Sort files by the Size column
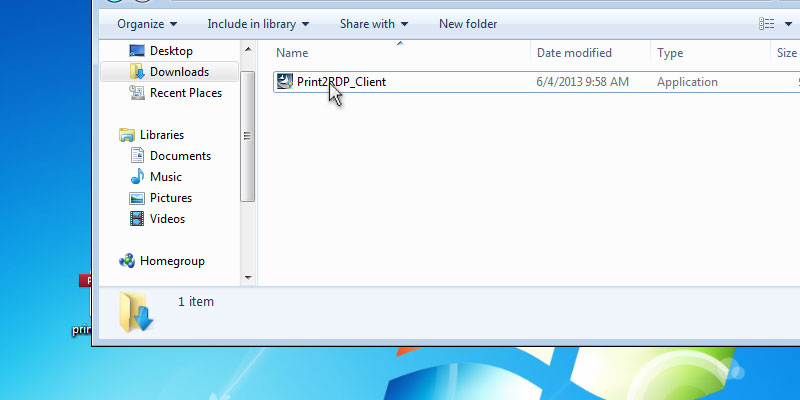The width and height of the screenshot is (800, 400). coord(785,53)
